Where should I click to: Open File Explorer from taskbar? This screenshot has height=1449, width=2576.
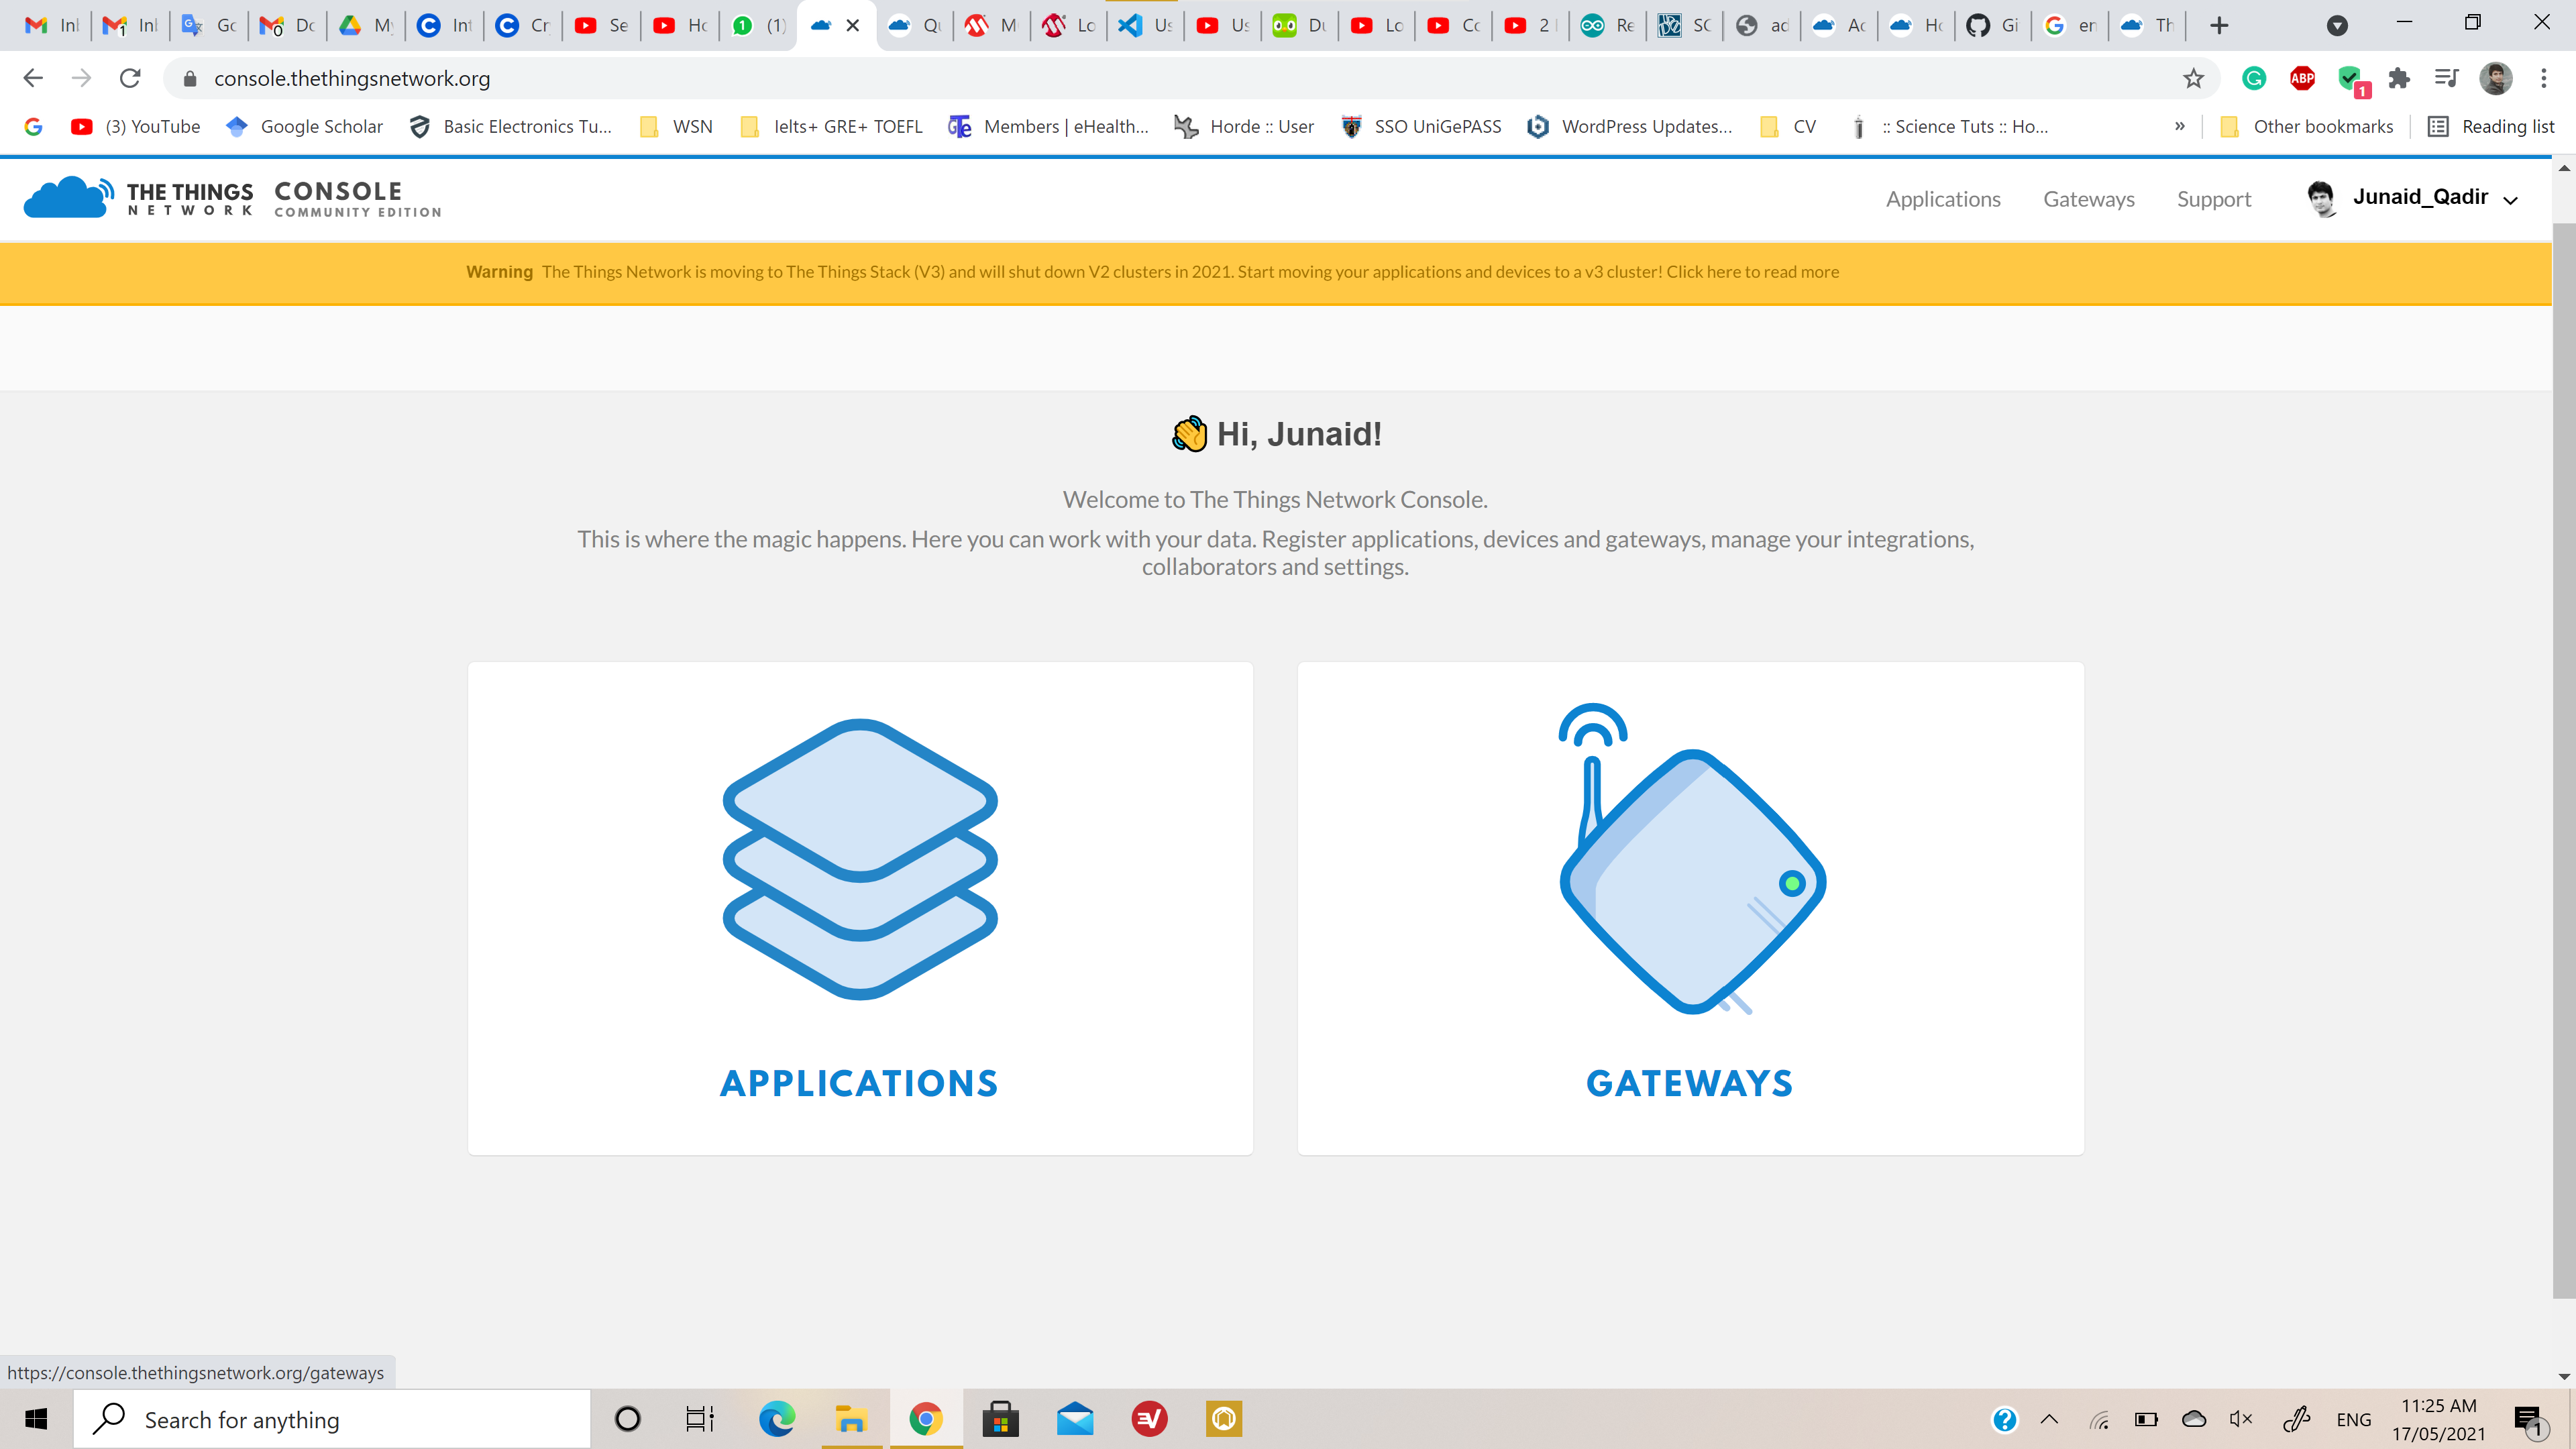851,1419
